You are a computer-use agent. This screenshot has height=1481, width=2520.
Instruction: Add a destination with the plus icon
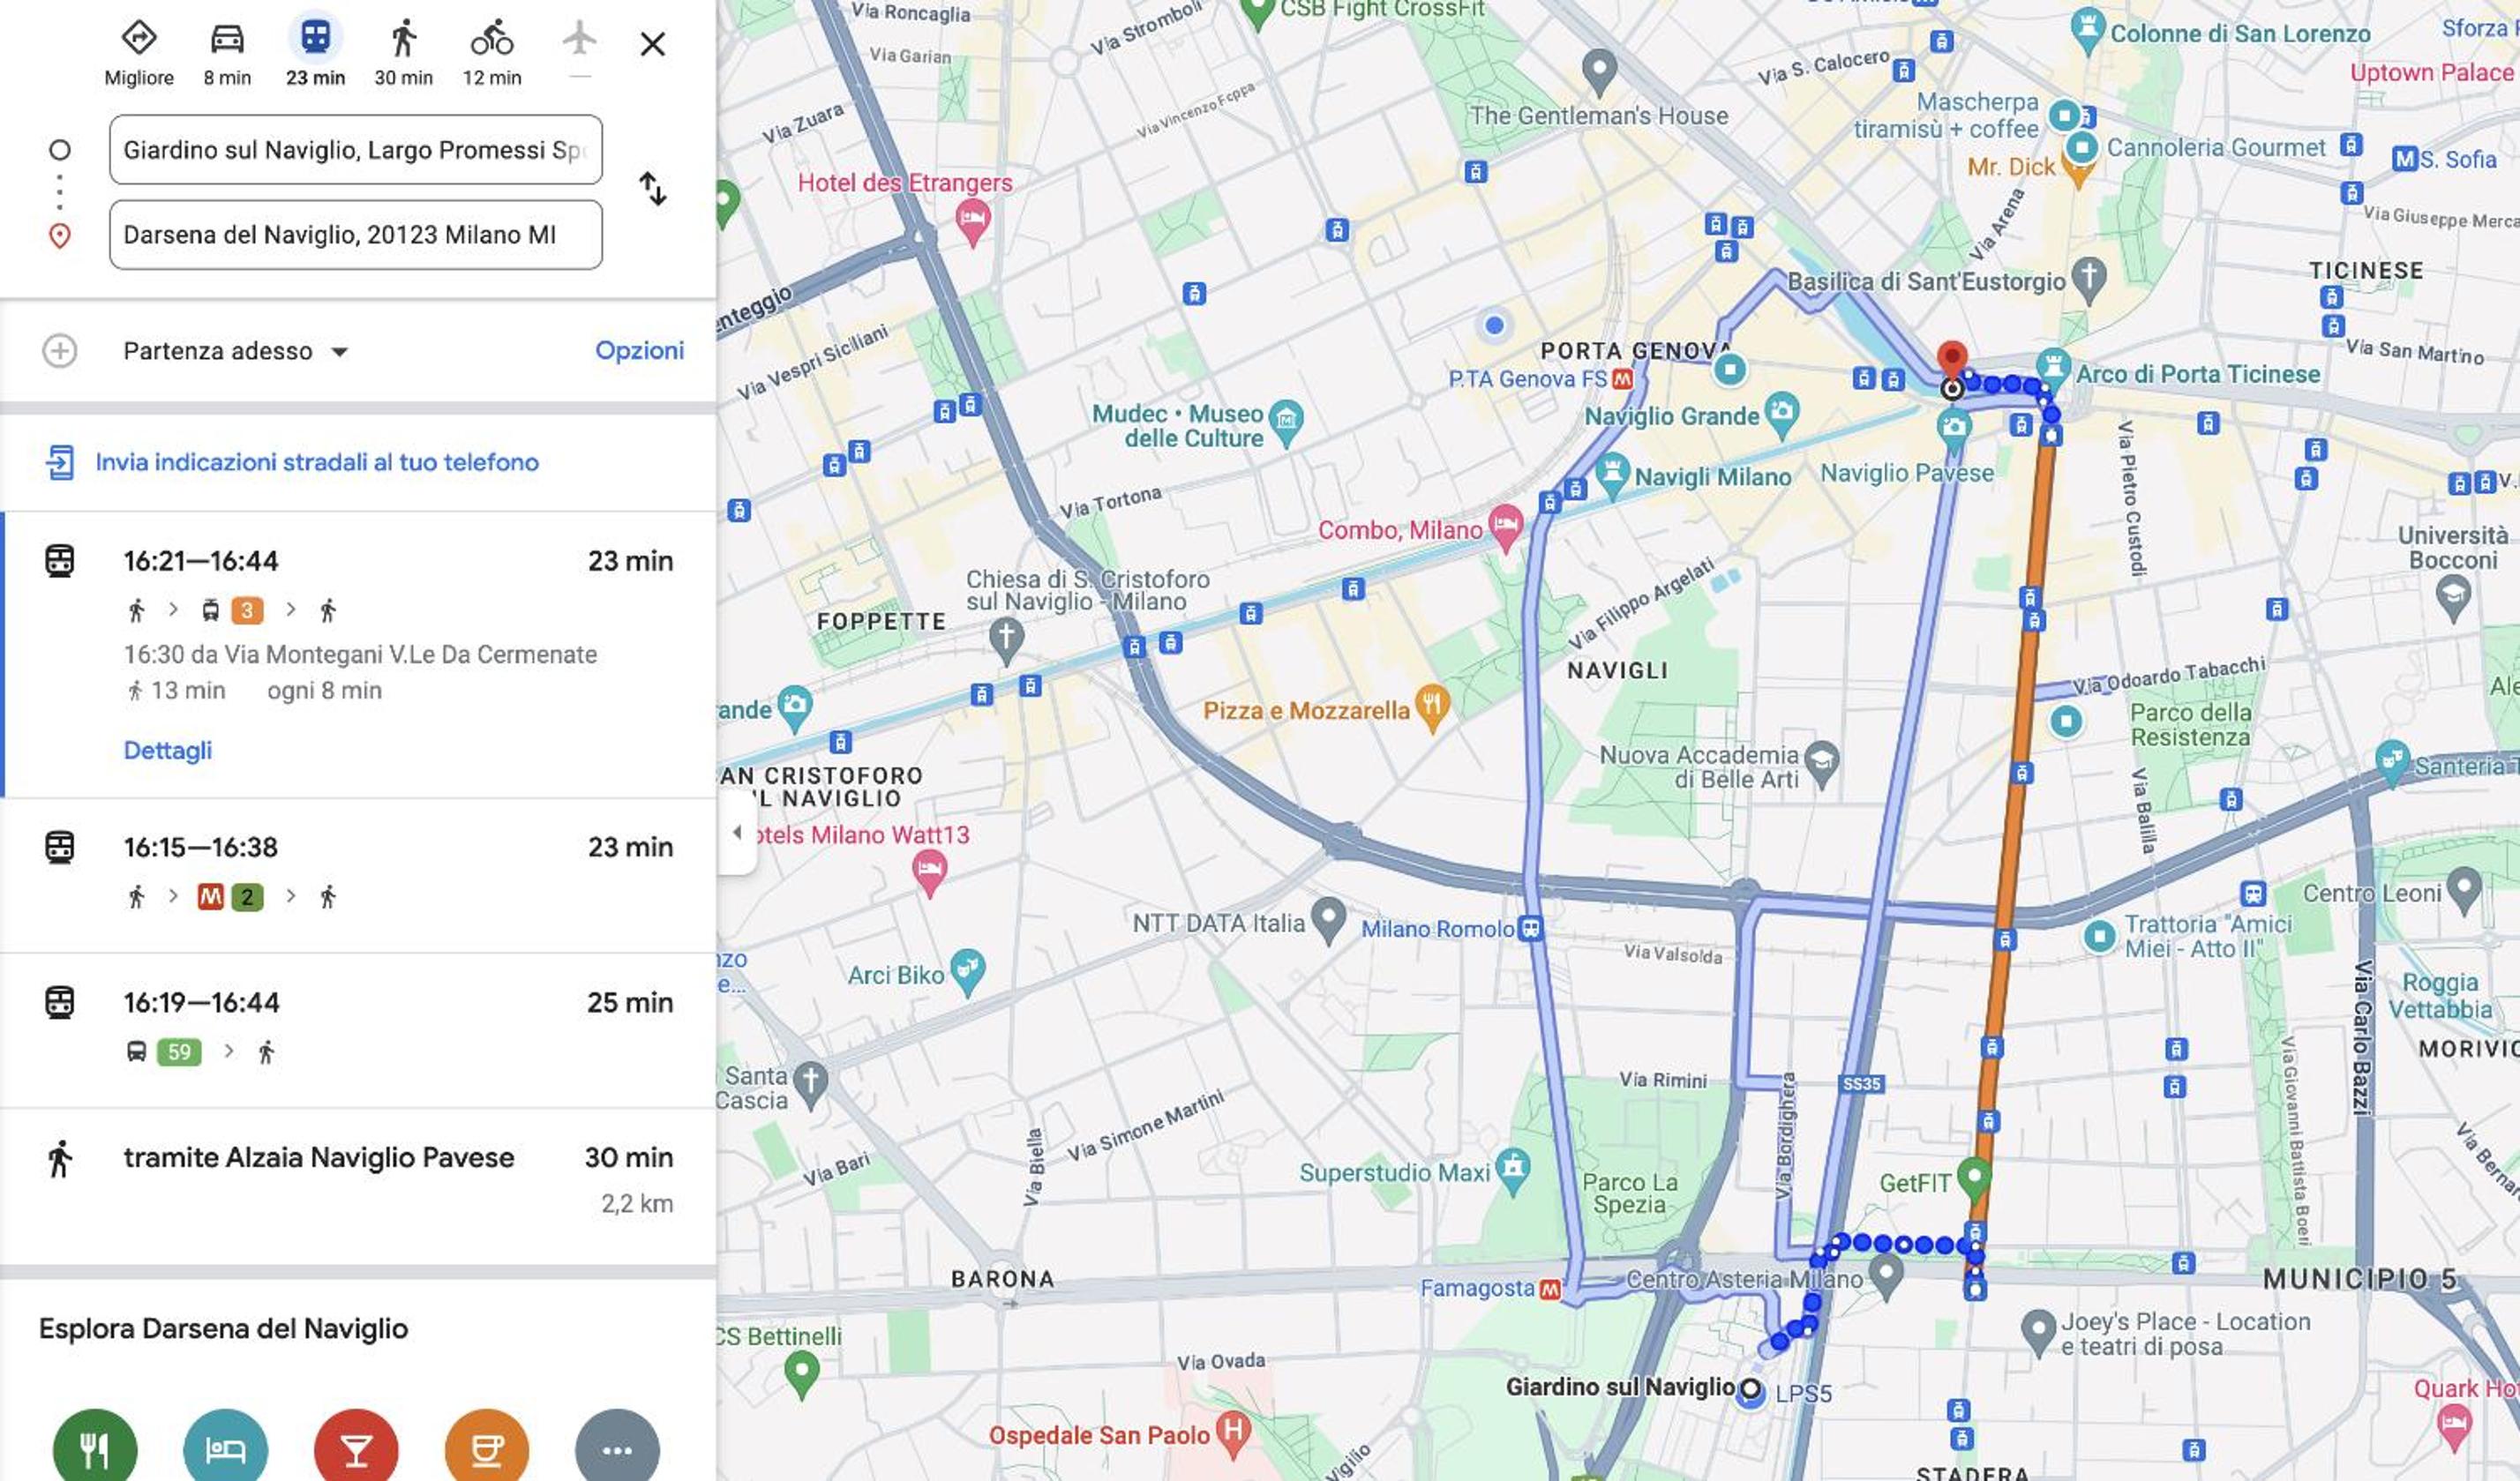point(60,351)
